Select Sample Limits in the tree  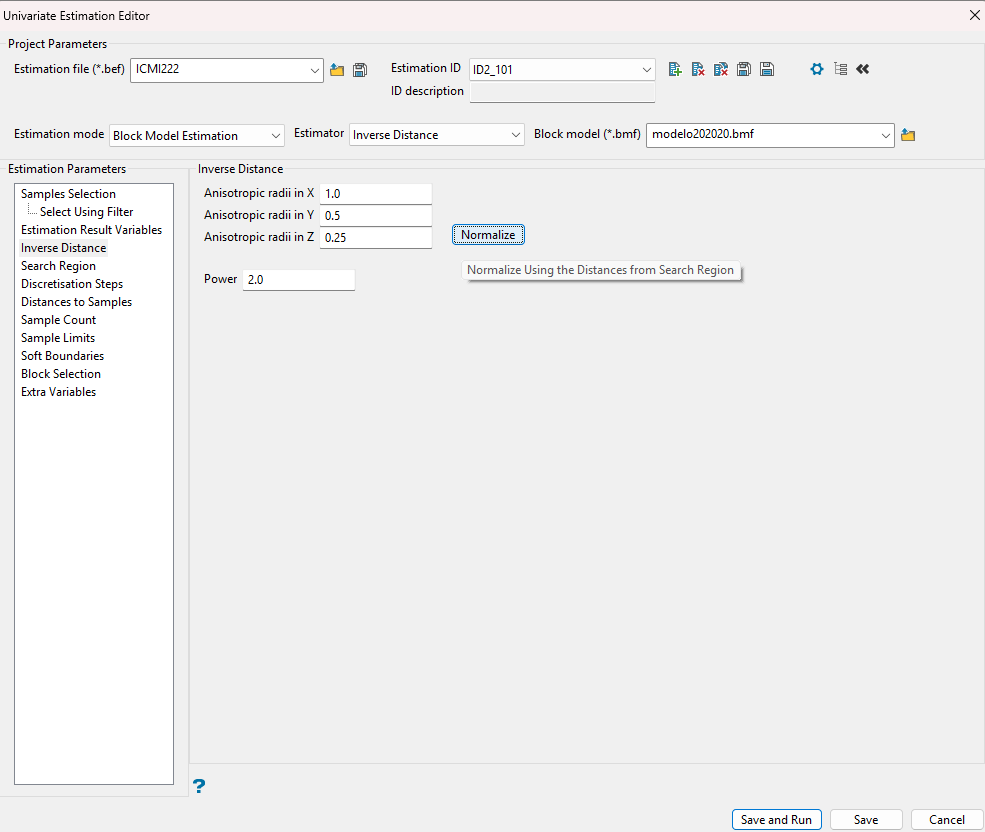[58, 338]
